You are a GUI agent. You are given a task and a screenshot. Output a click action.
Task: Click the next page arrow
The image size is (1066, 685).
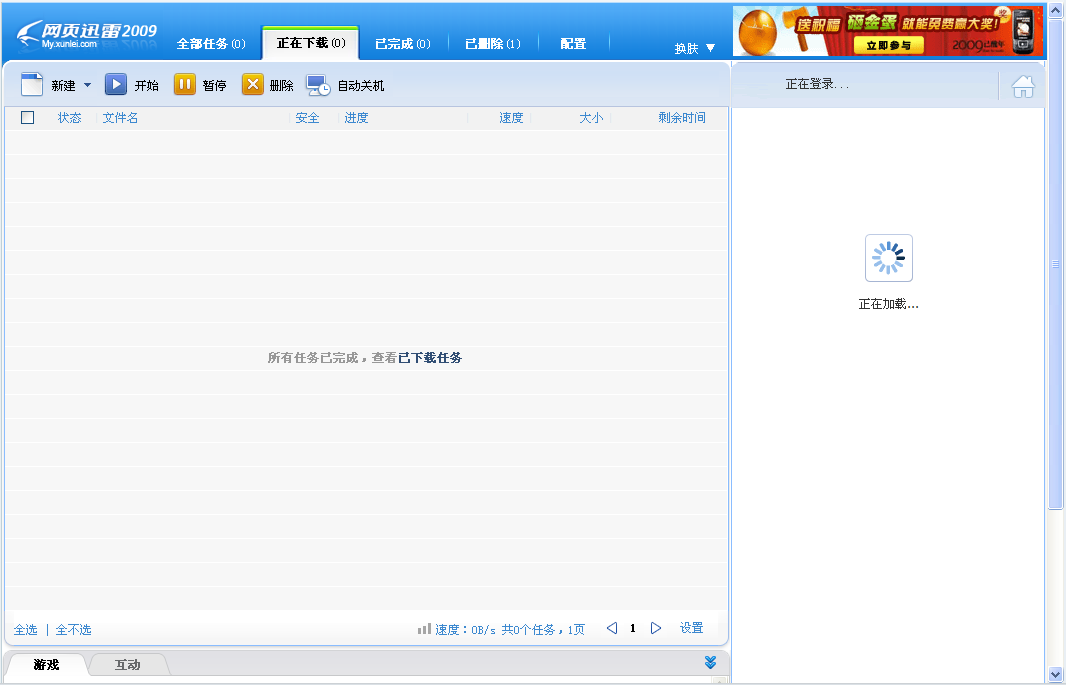click(656, 628)
